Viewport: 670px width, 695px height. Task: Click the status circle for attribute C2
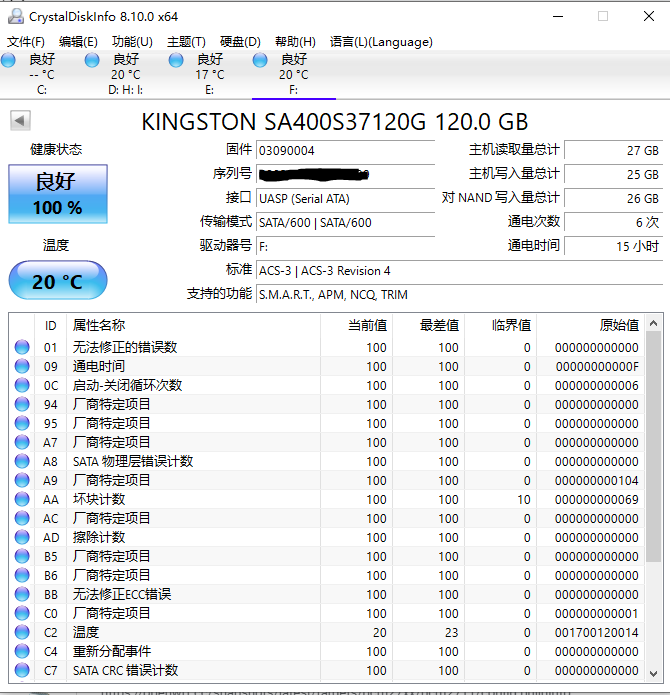[22, 632]
